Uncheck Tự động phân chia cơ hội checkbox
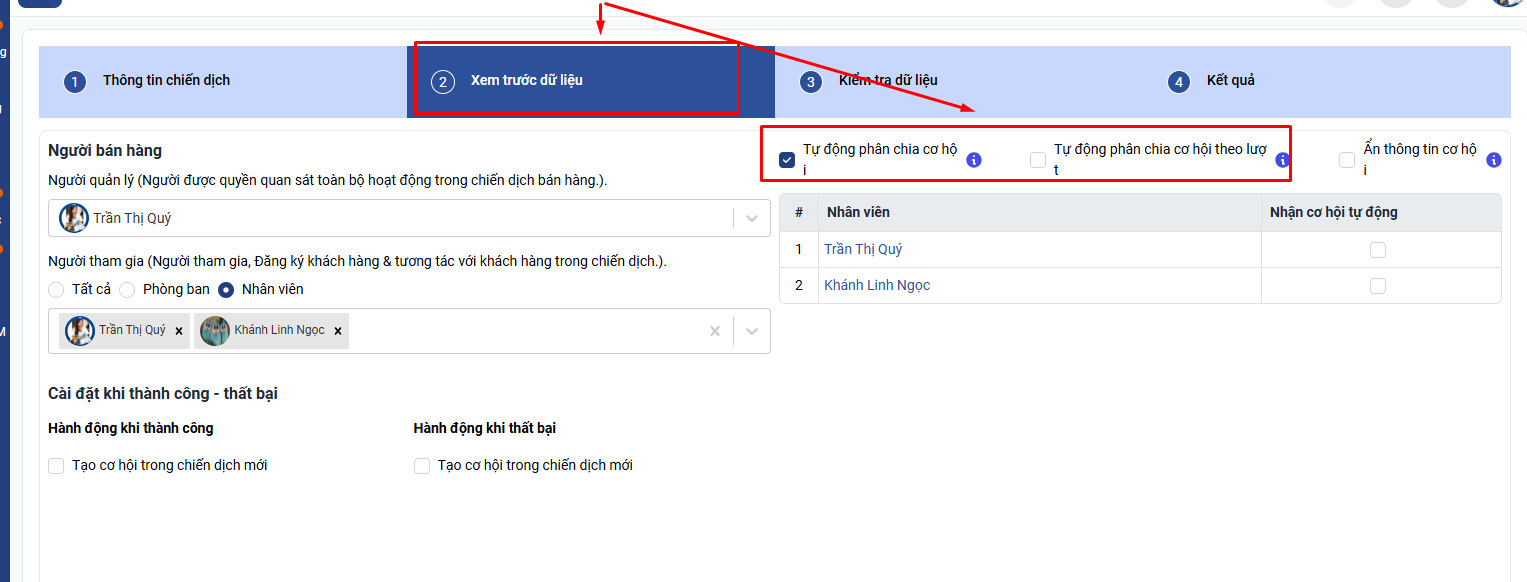This screenshot has width=1527, height=582. click(787, 160)
